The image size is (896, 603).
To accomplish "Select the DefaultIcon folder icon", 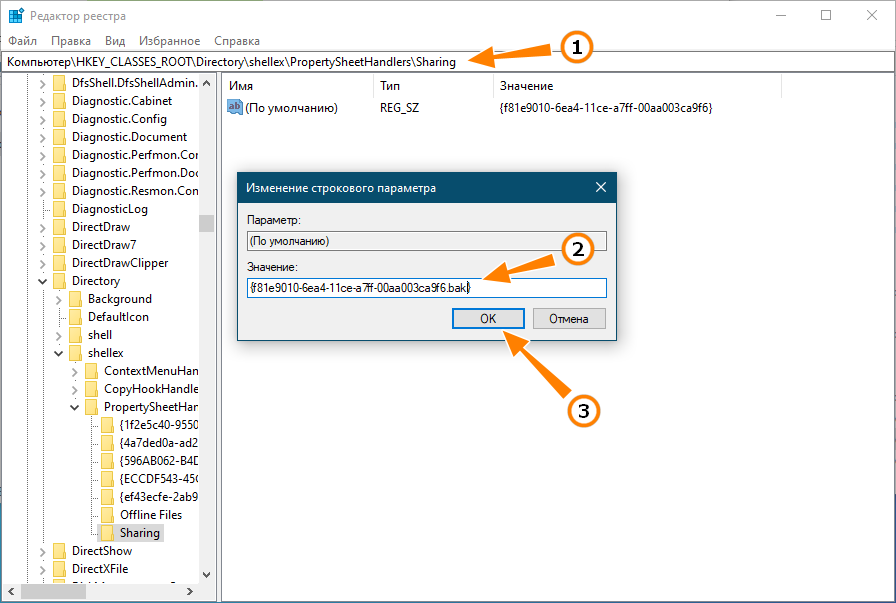I will [75, 317].
